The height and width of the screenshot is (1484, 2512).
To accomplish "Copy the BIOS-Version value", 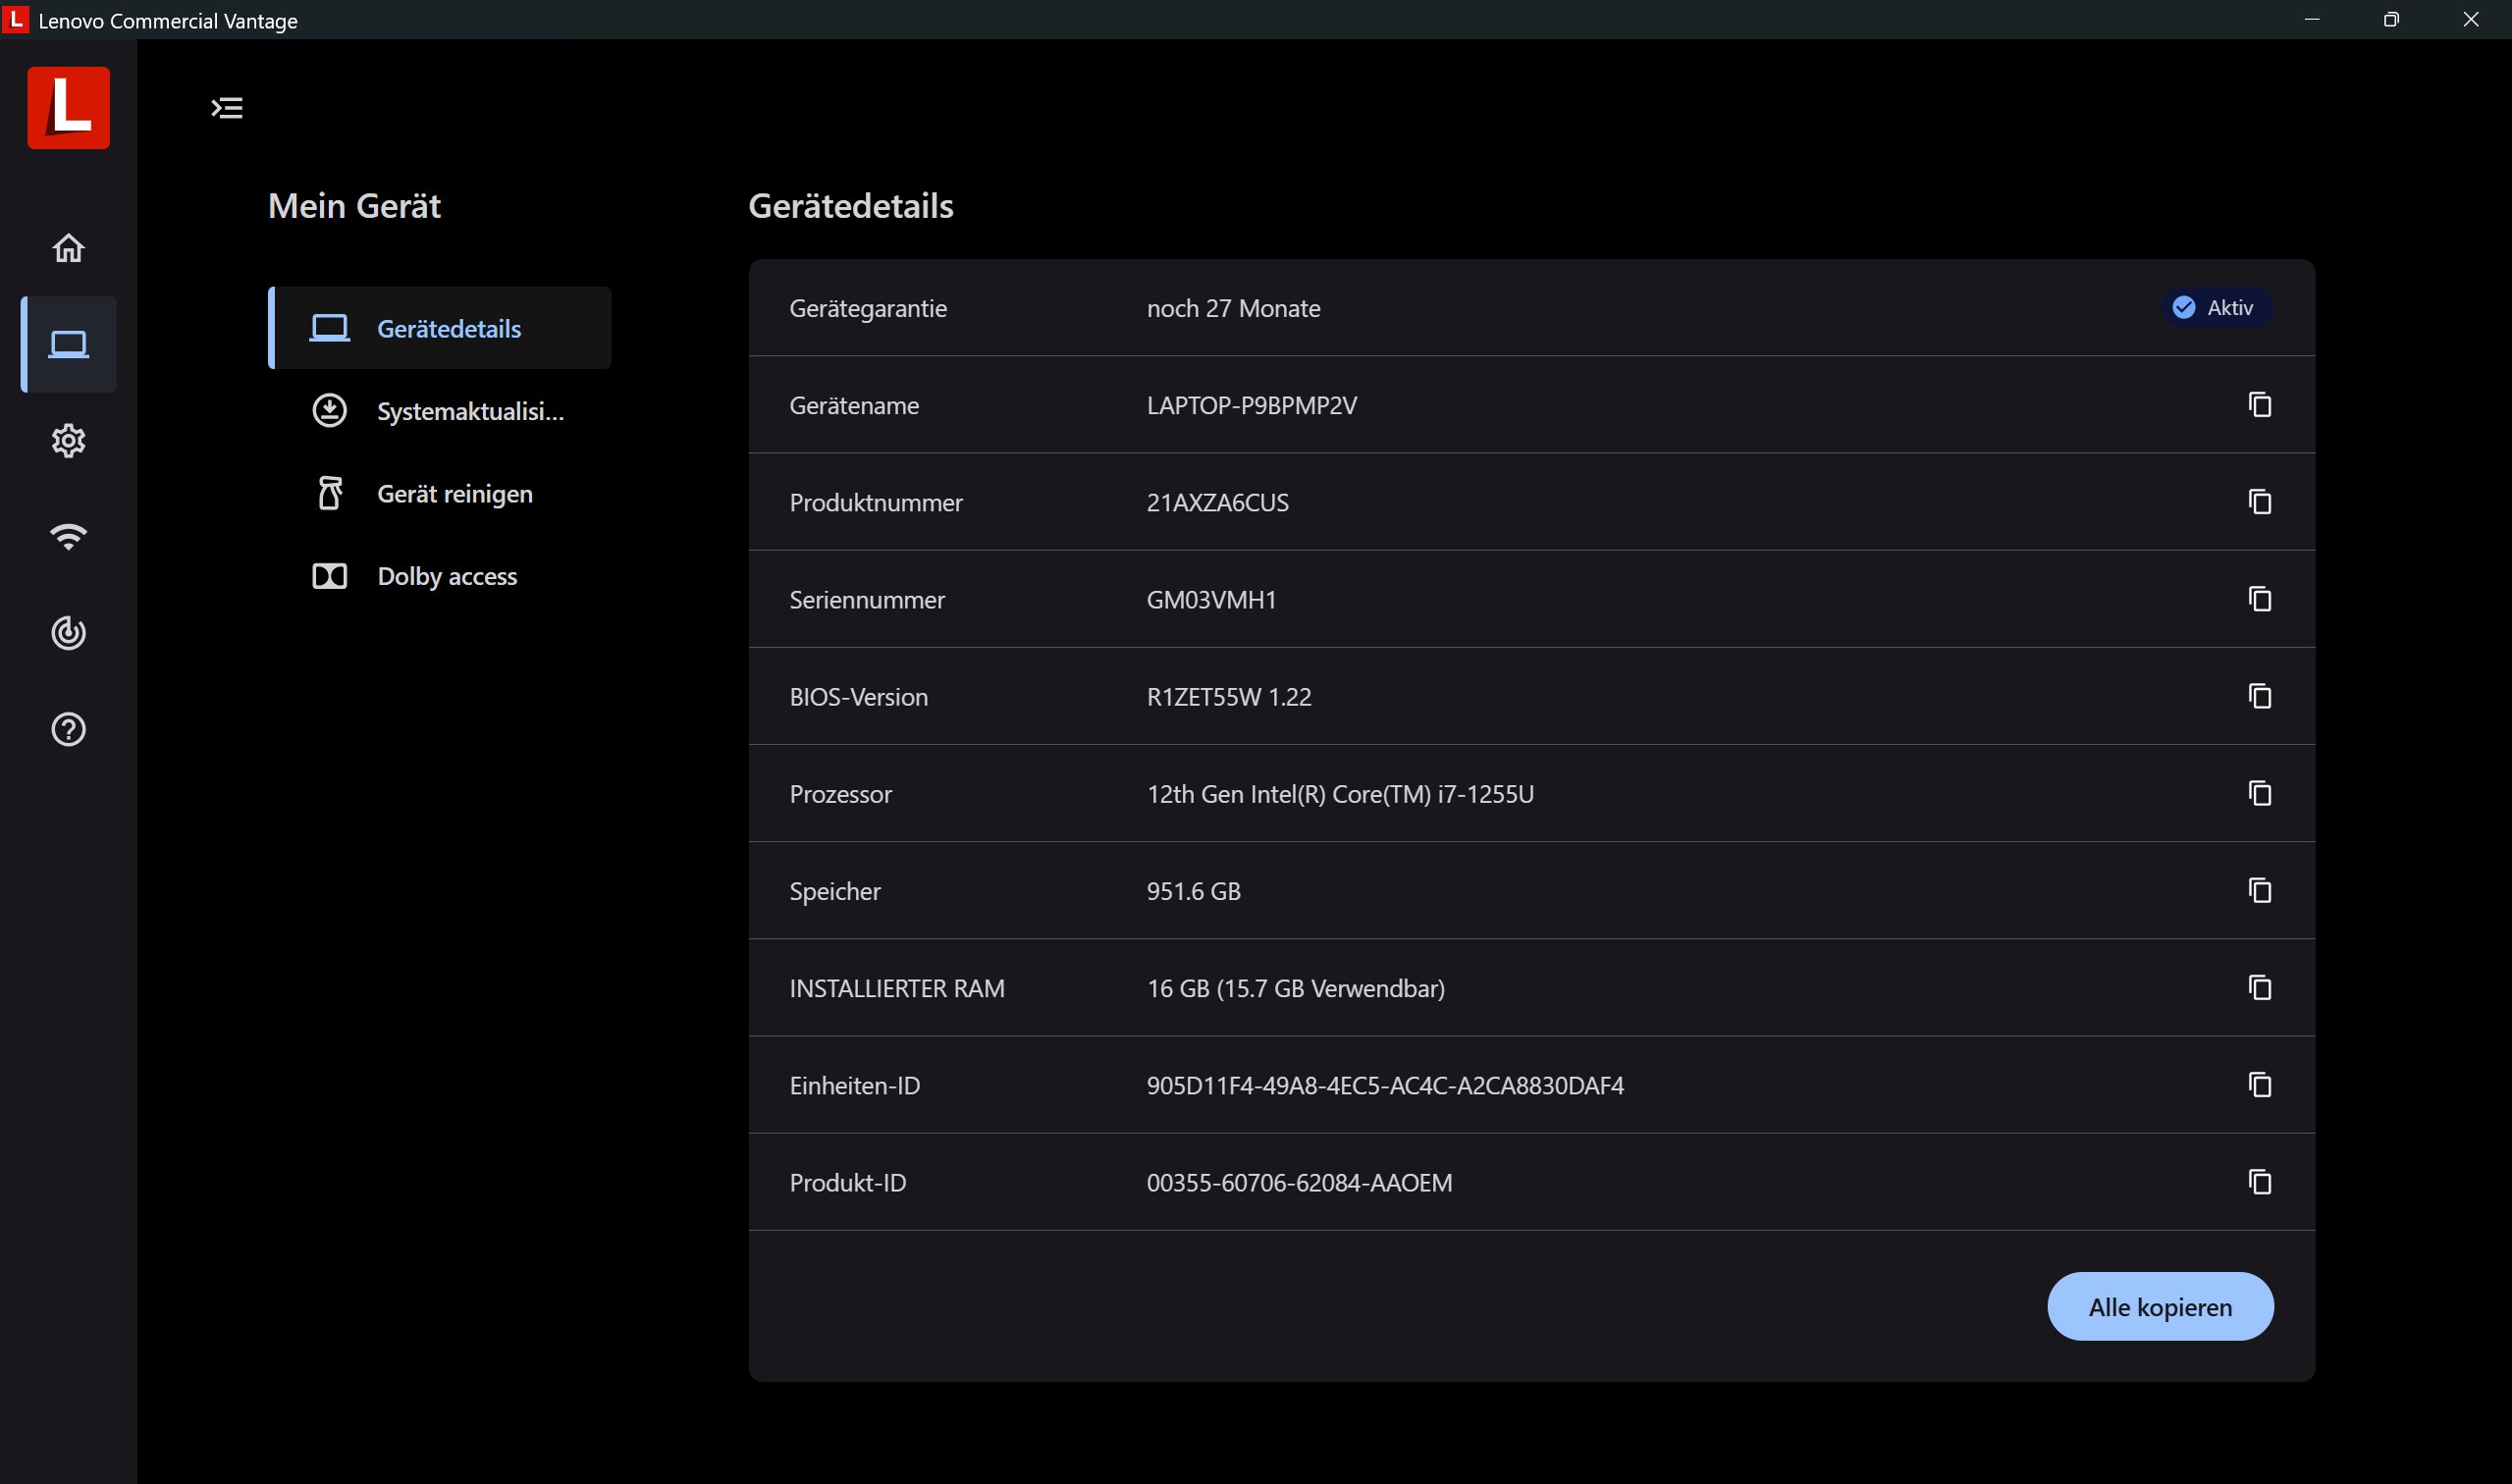I will coord(2259,695).
